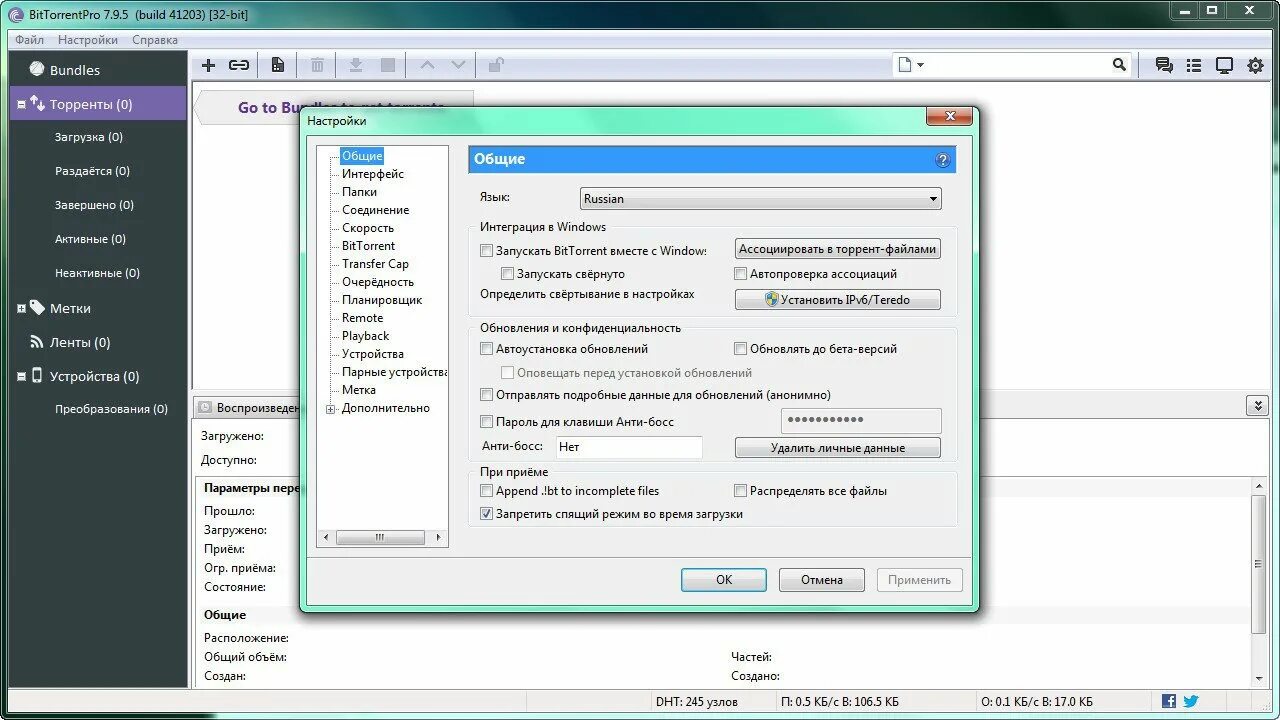
Task: Toggle the Автопроверка ассоциаций checkbox
Action: pyautogui.click(x=741, y=274)
